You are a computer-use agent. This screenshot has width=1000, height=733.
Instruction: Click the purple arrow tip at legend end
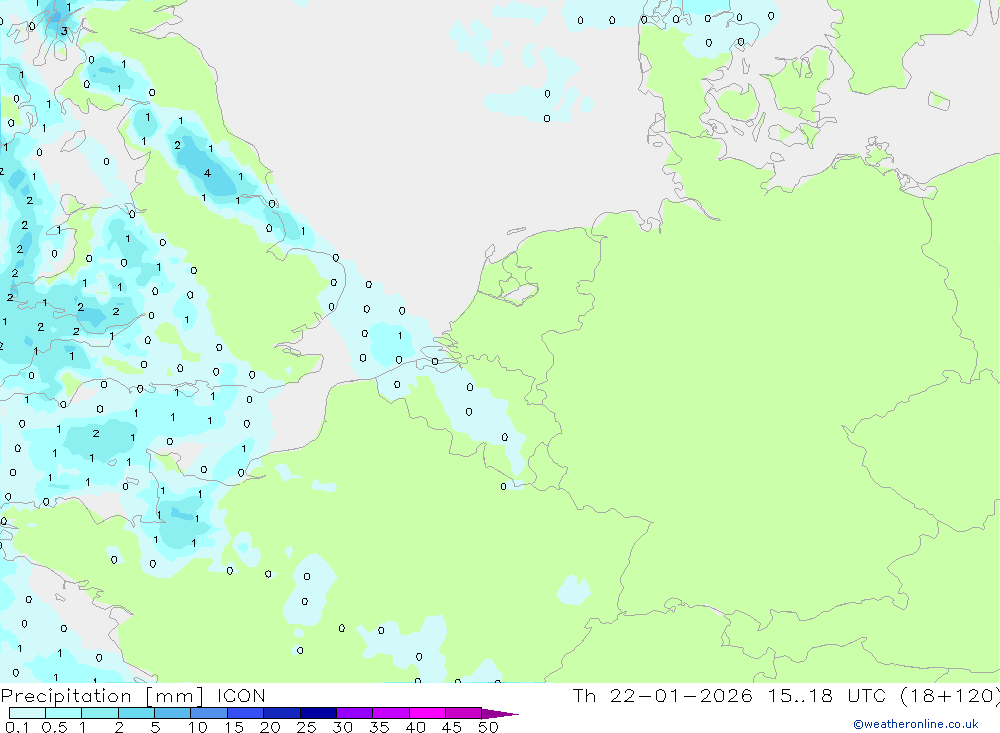(x=501, y=714)
